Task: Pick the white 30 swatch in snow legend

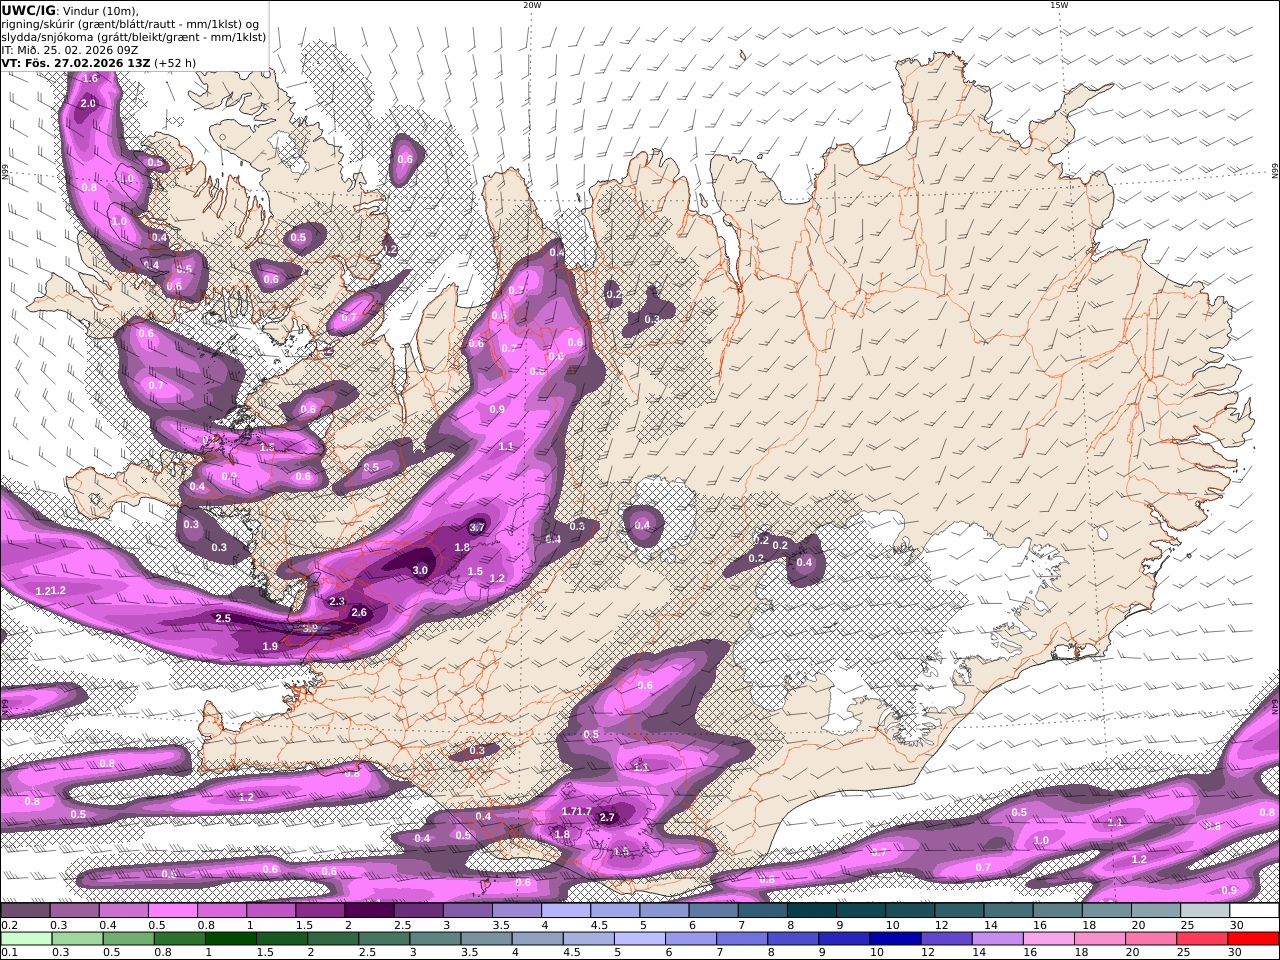Action: click(x=1254, y=910)
